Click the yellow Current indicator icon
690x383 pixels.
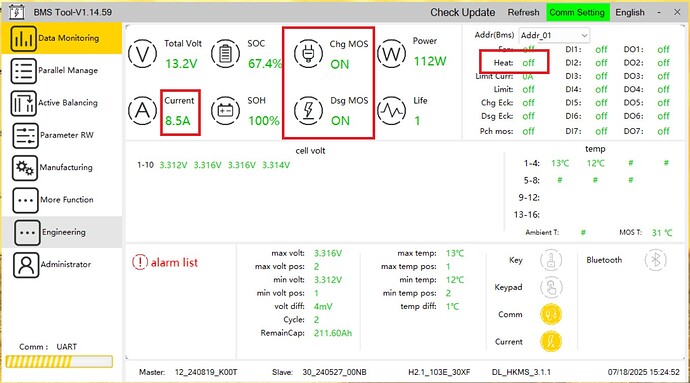551,342
